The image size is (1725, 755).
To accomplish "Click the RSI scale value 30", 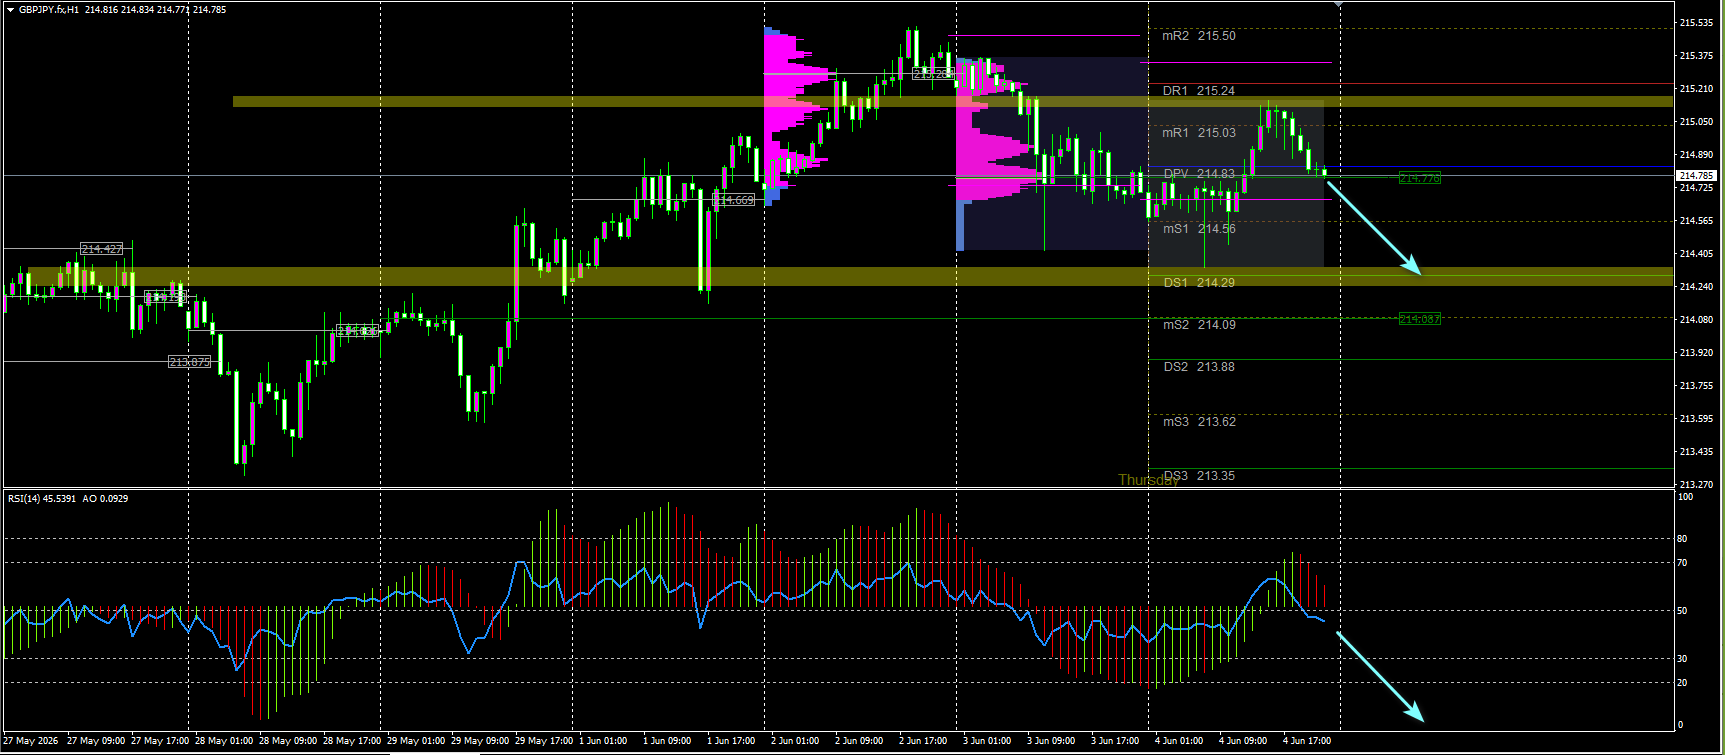I will (1682, 659).
